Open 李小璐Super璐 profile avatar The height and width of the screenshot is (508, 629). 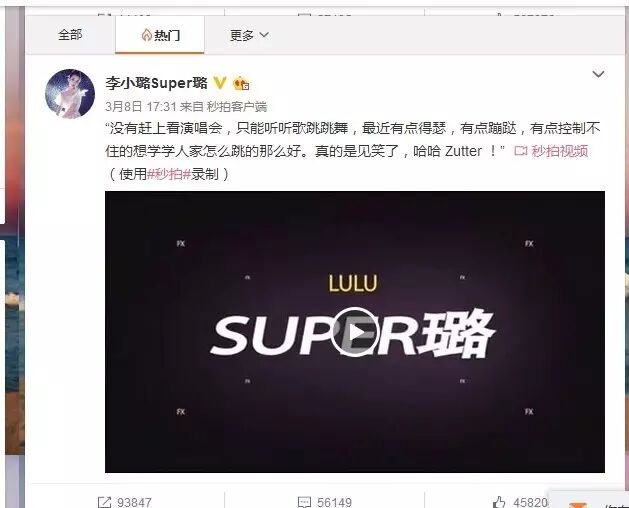pyautogui.click(x=70, y=94)
